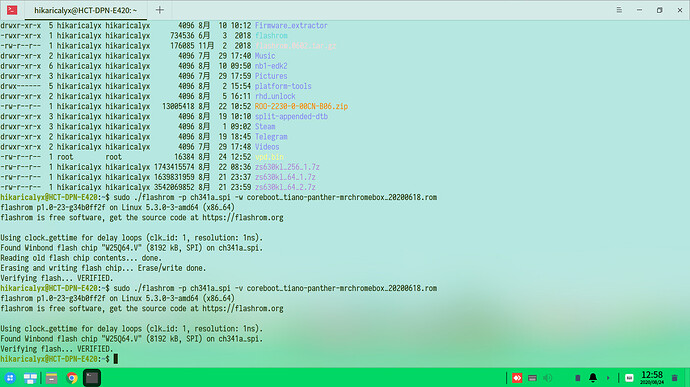Open the multitasking view icon
This screenshot has width=690, height=387.
click(30, 378)
